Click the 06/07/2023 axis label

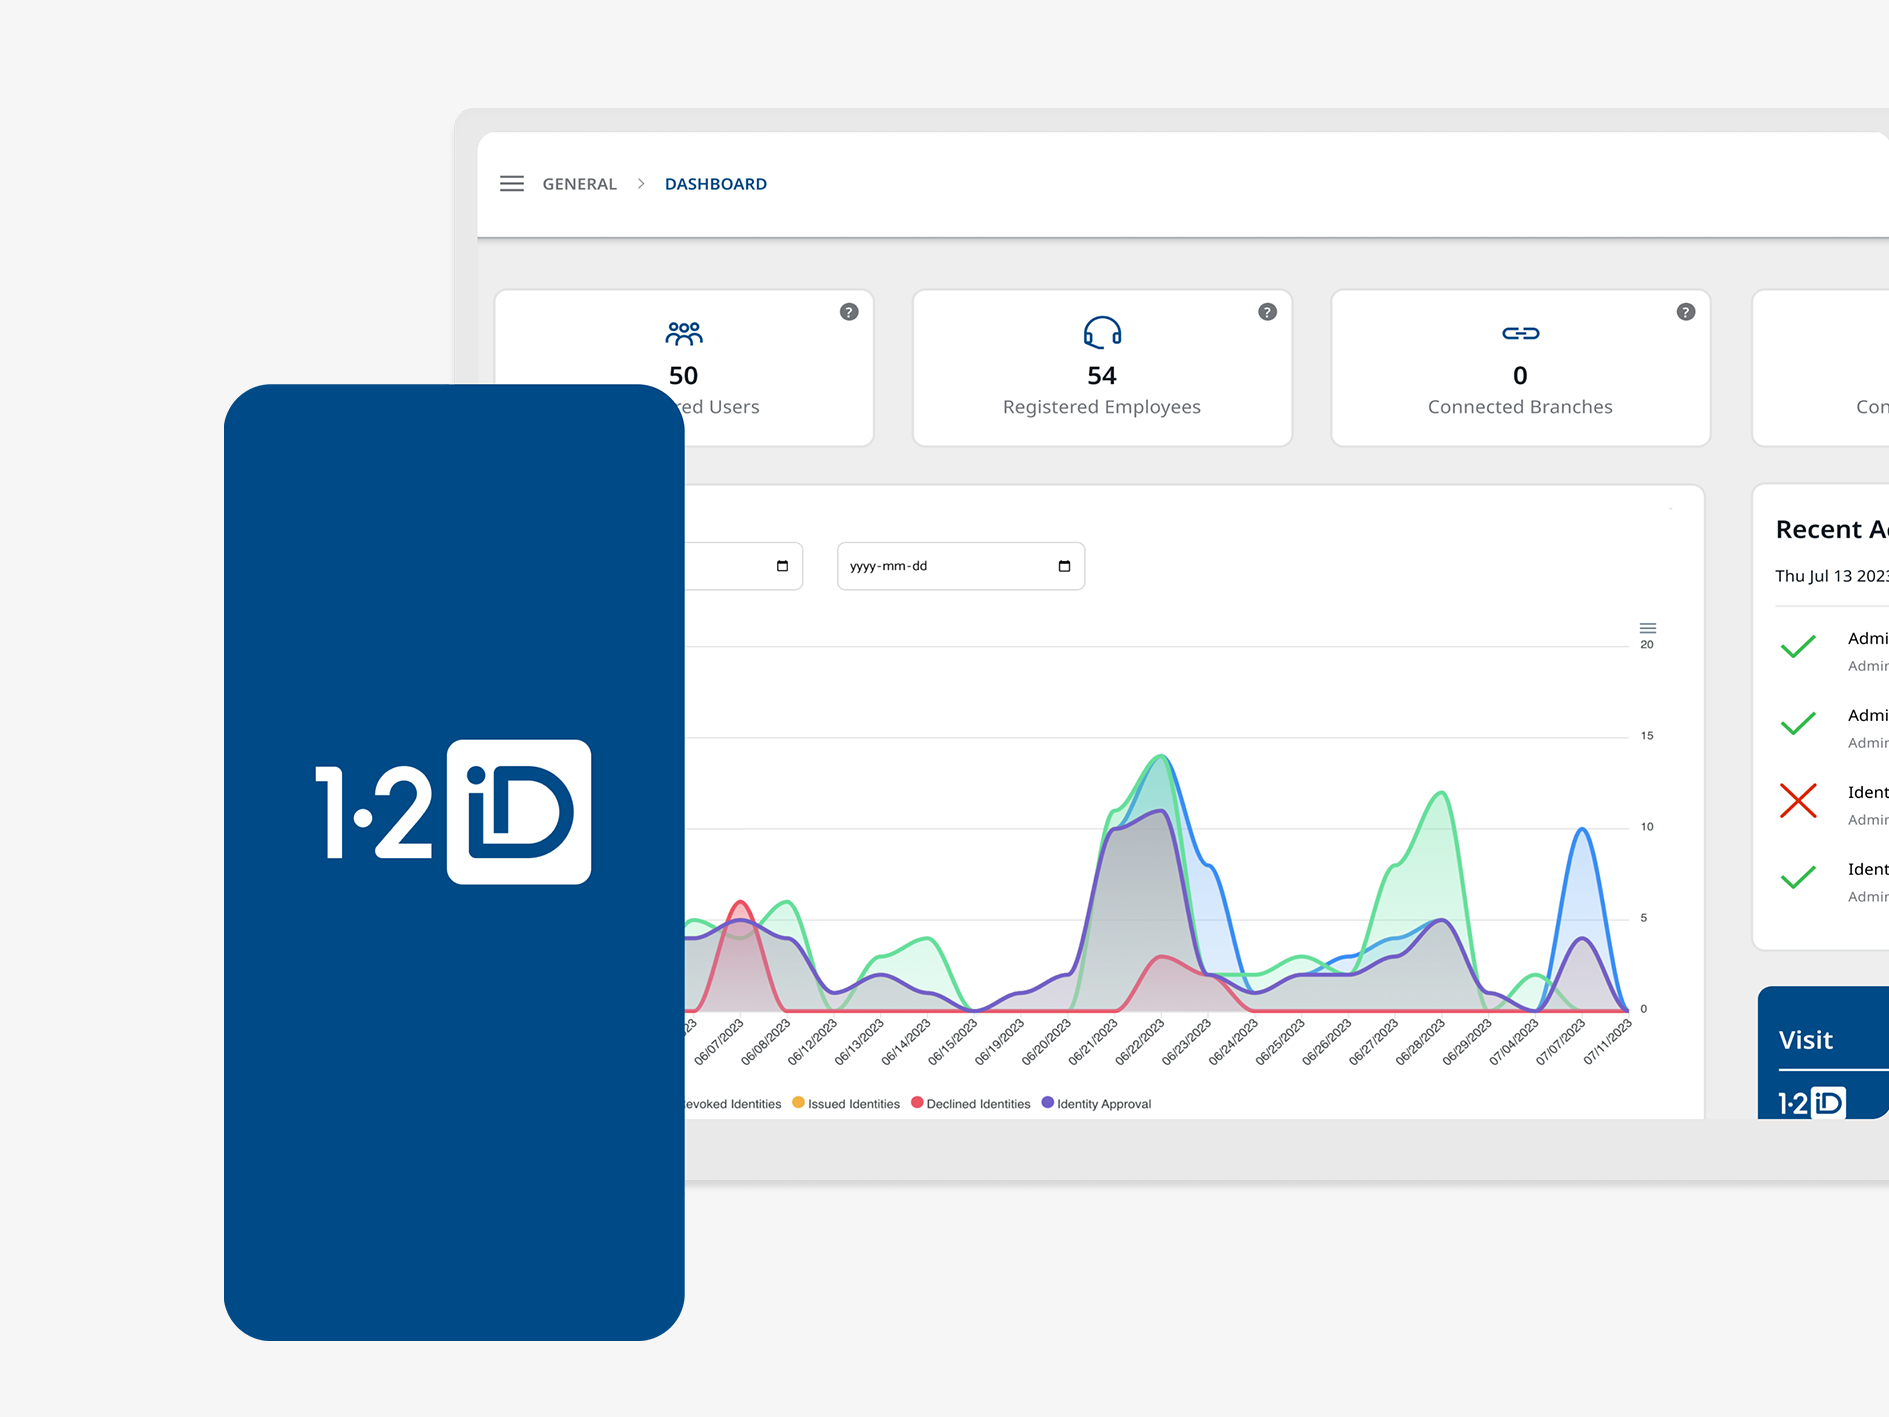point(720,1041)
